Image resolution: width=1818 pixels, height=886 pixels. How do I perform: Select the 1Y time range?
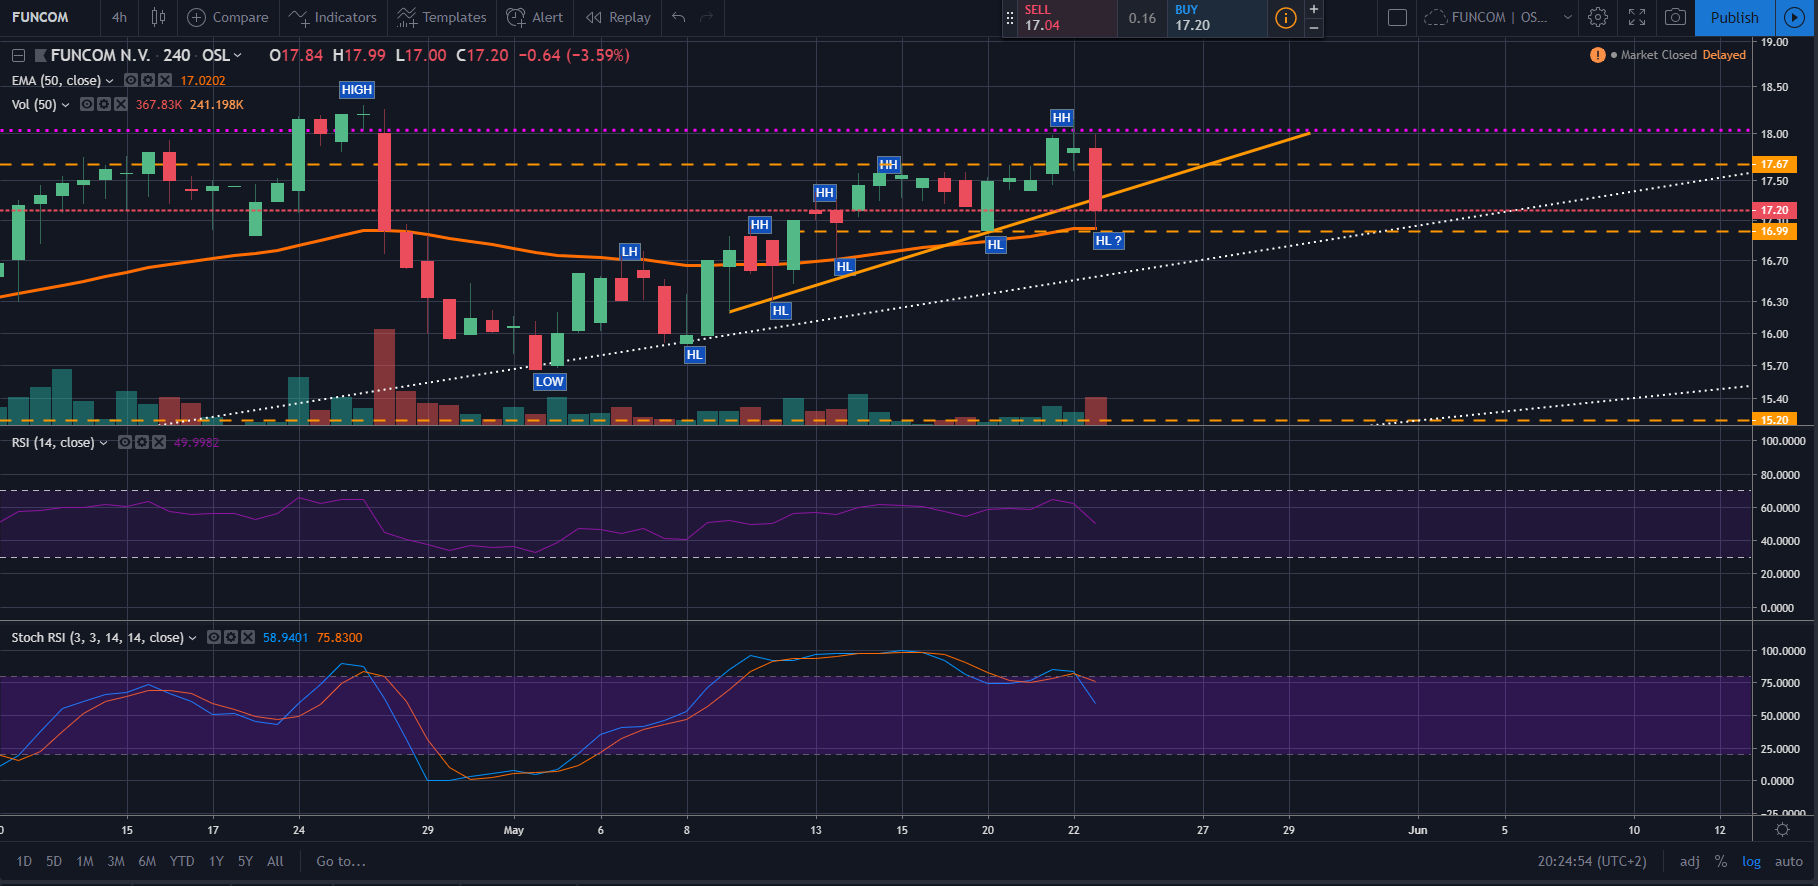pyautogui.click(x=216, y=861)
